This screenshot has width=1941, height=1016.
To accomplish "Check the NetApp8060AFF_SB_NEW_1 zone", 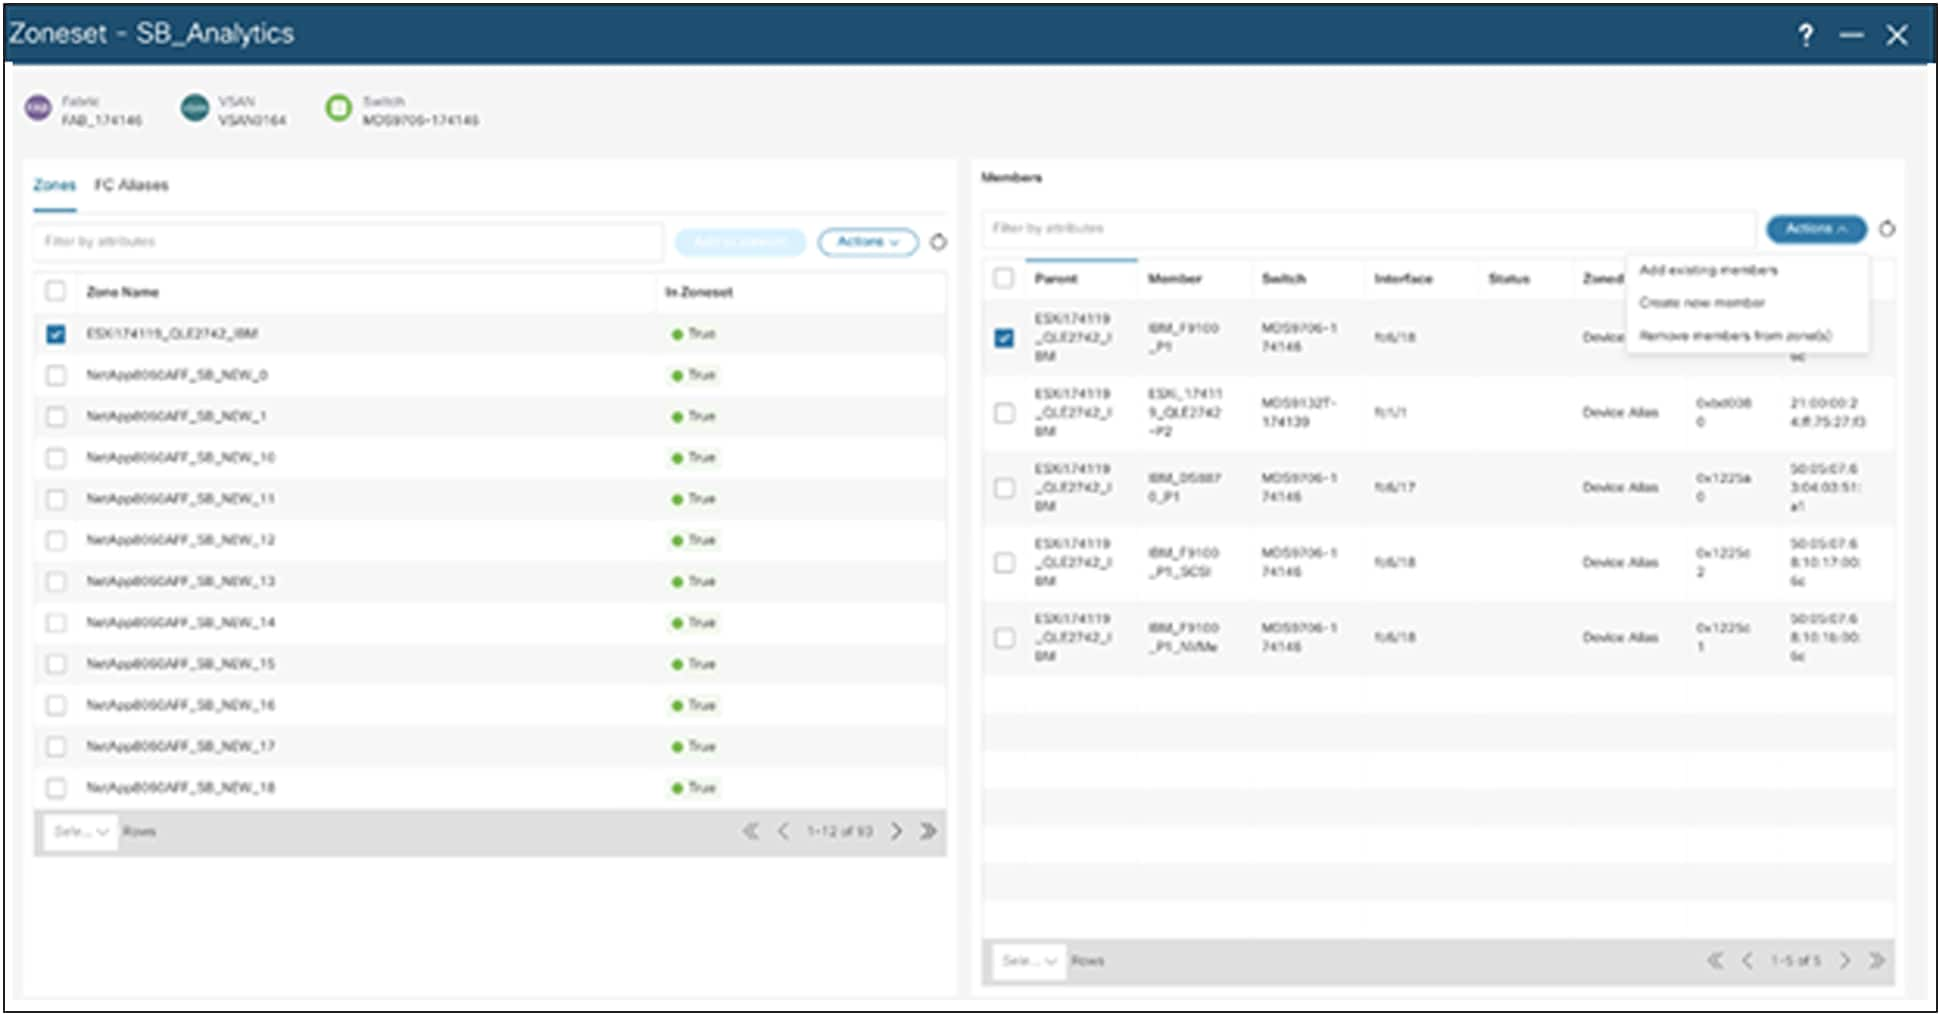I will (56, 416).
